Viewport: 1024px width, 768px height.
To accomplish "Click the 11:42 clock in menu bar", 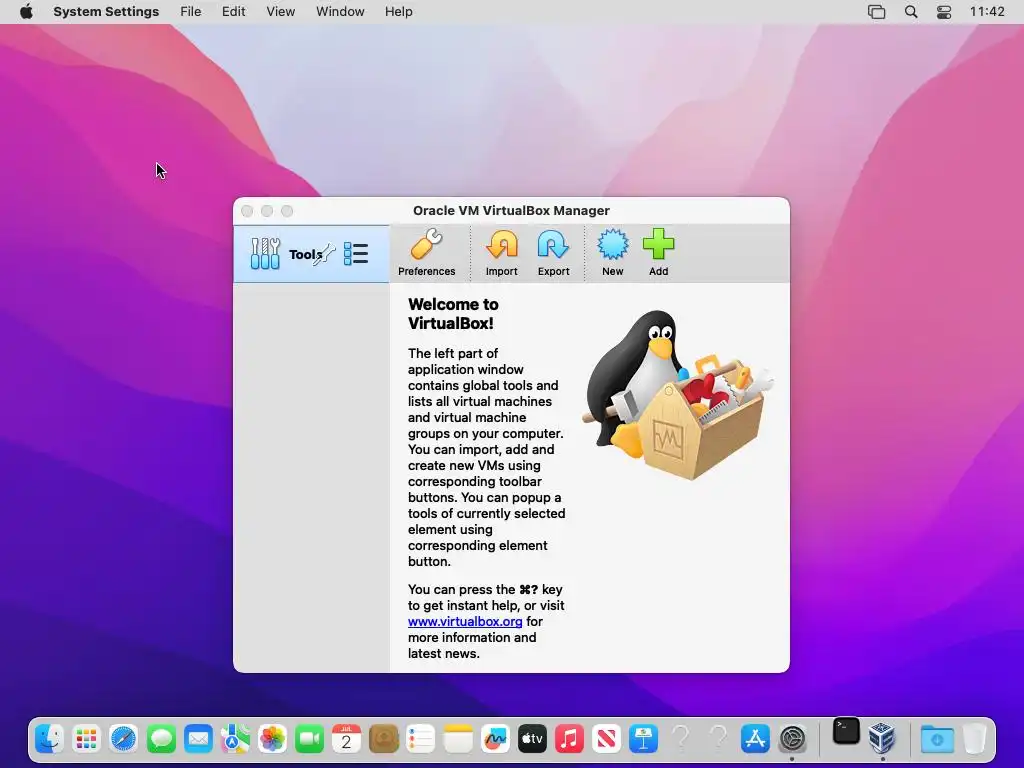I will [x=987, y=12].
